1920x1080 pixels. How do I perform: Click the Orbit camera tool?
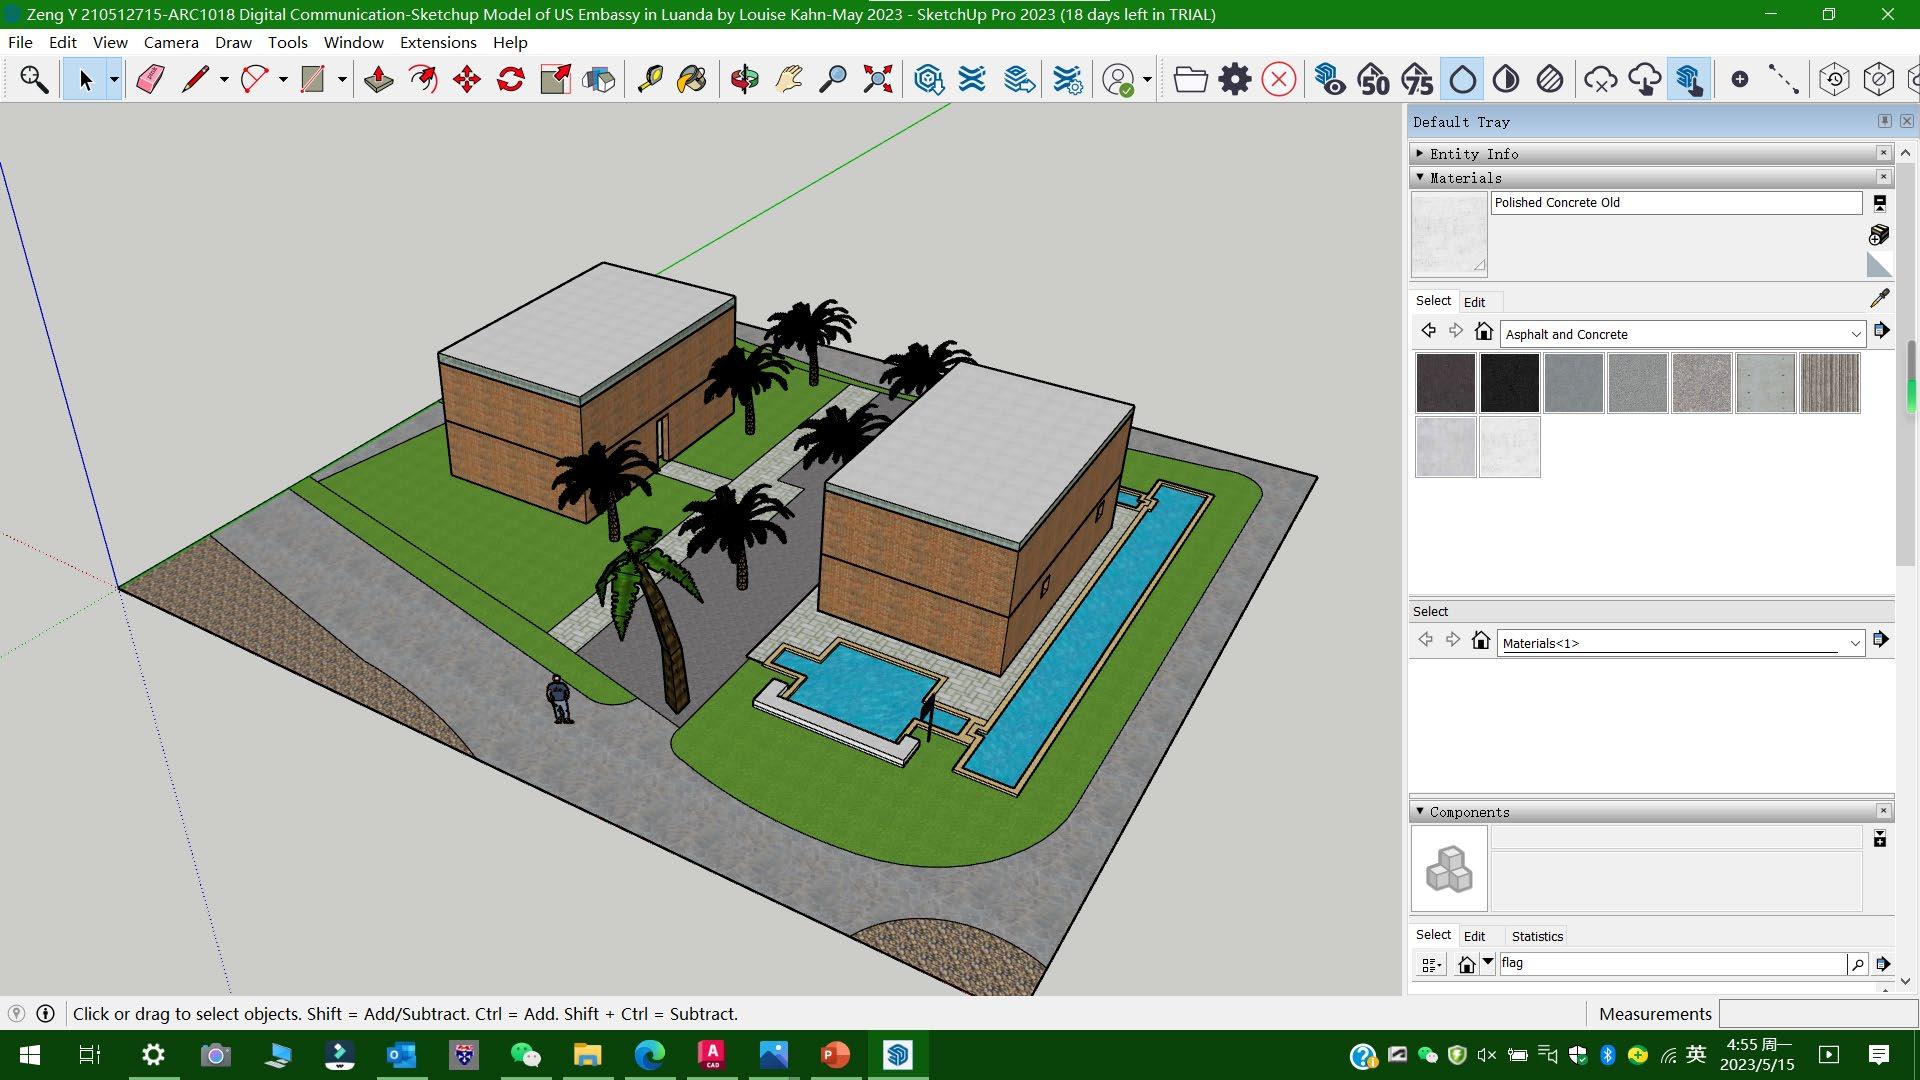coord(744,79)
